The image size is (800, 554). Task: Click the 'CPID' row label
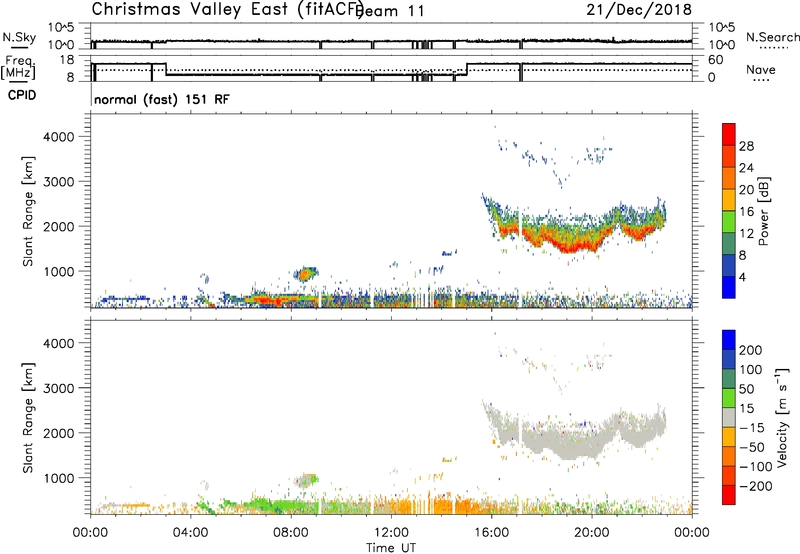22,95
